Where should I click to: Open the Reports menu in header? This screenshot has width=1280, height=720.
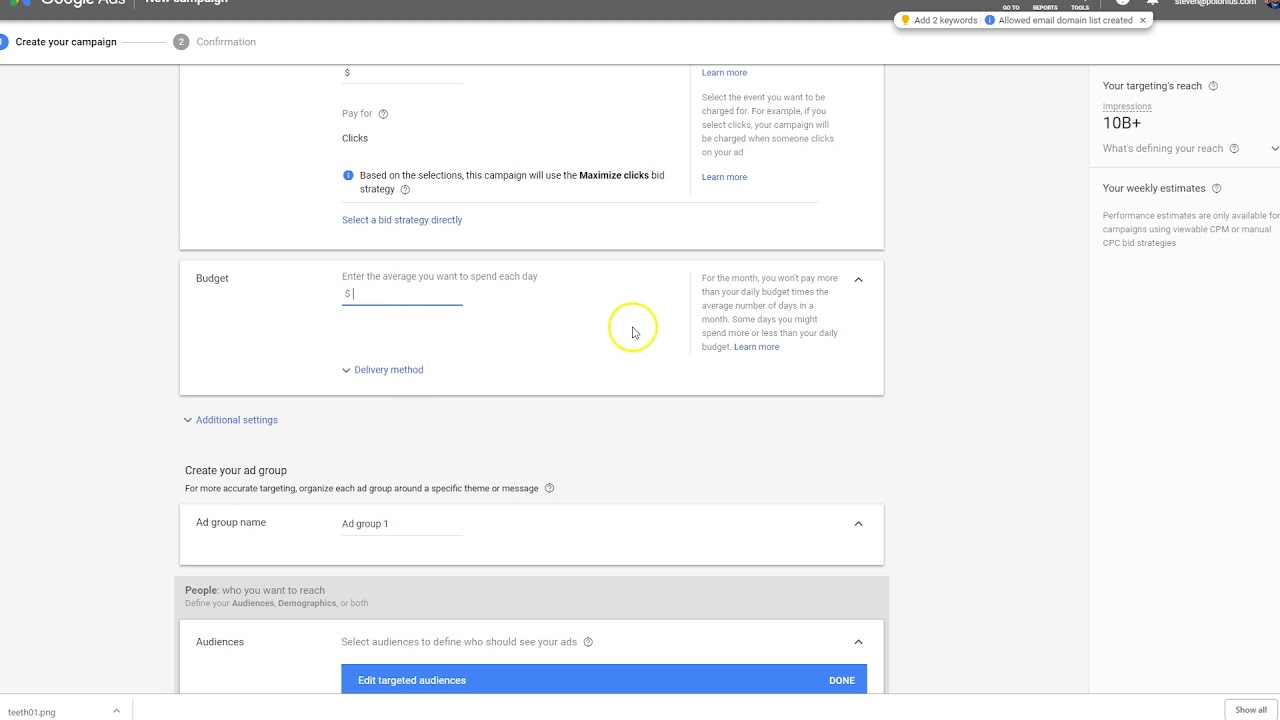[x=1045, y=6]
